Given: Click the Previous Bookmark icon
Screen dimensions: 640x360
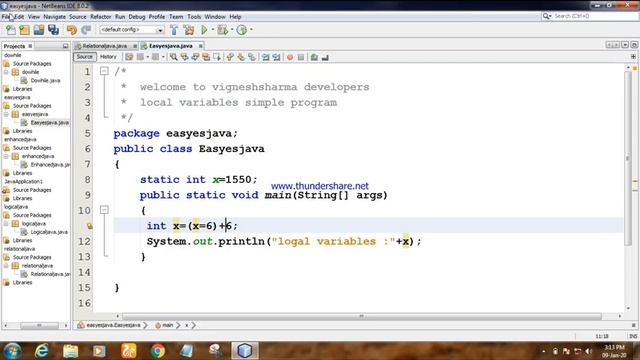Looking at the screenshot, I should [230, 57].
